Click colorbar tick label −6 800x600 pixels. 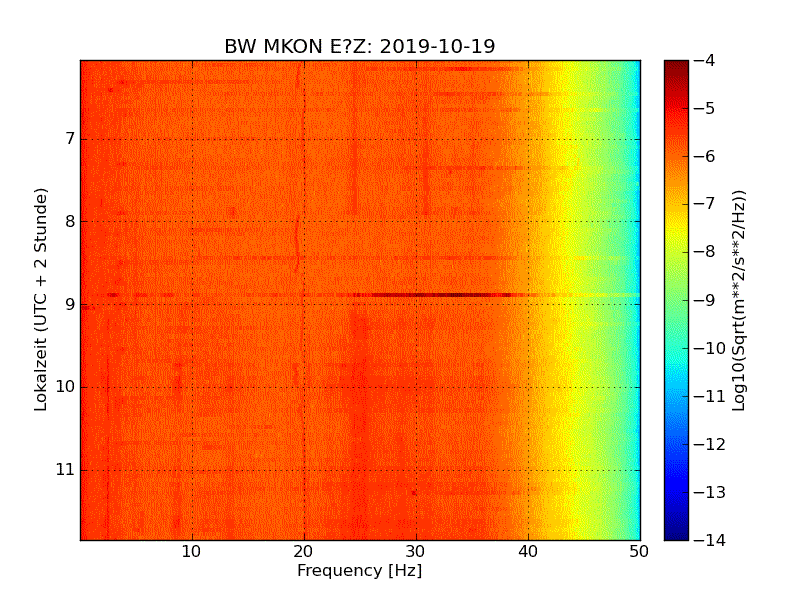705,157
